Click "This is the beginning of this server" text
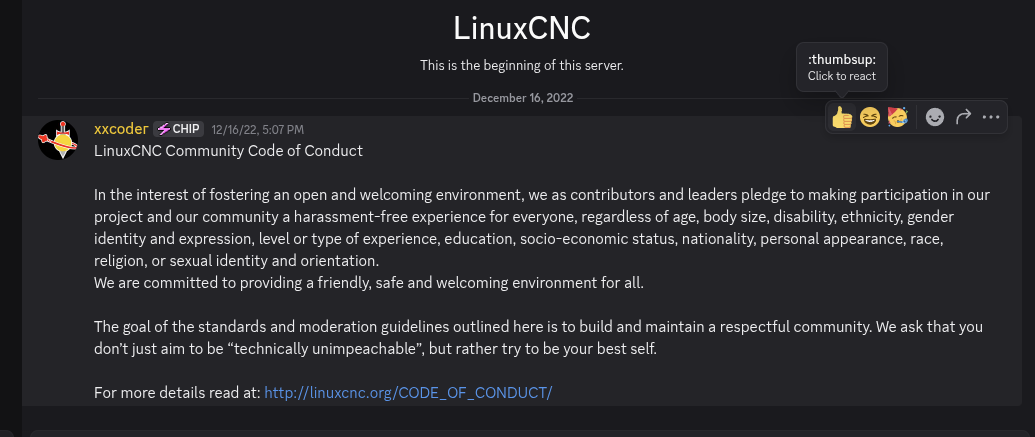 click(x=521, y=66)
